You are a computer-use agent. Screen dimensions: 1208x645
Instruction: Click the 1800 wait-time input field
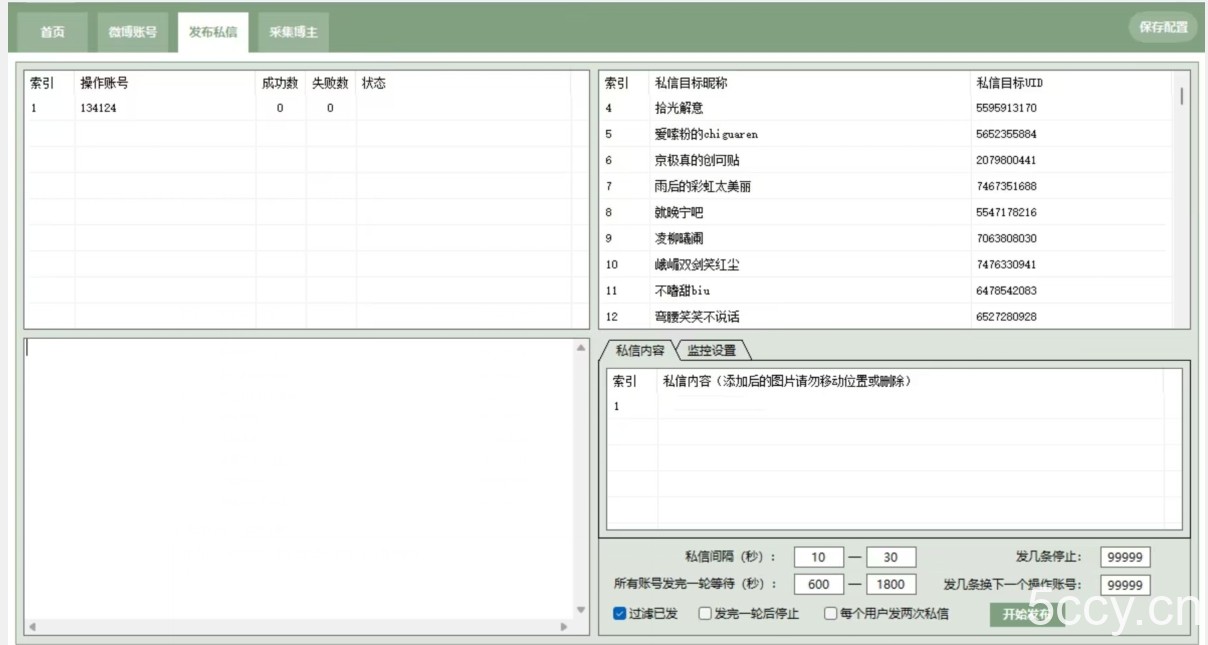(x=891, y=584)
